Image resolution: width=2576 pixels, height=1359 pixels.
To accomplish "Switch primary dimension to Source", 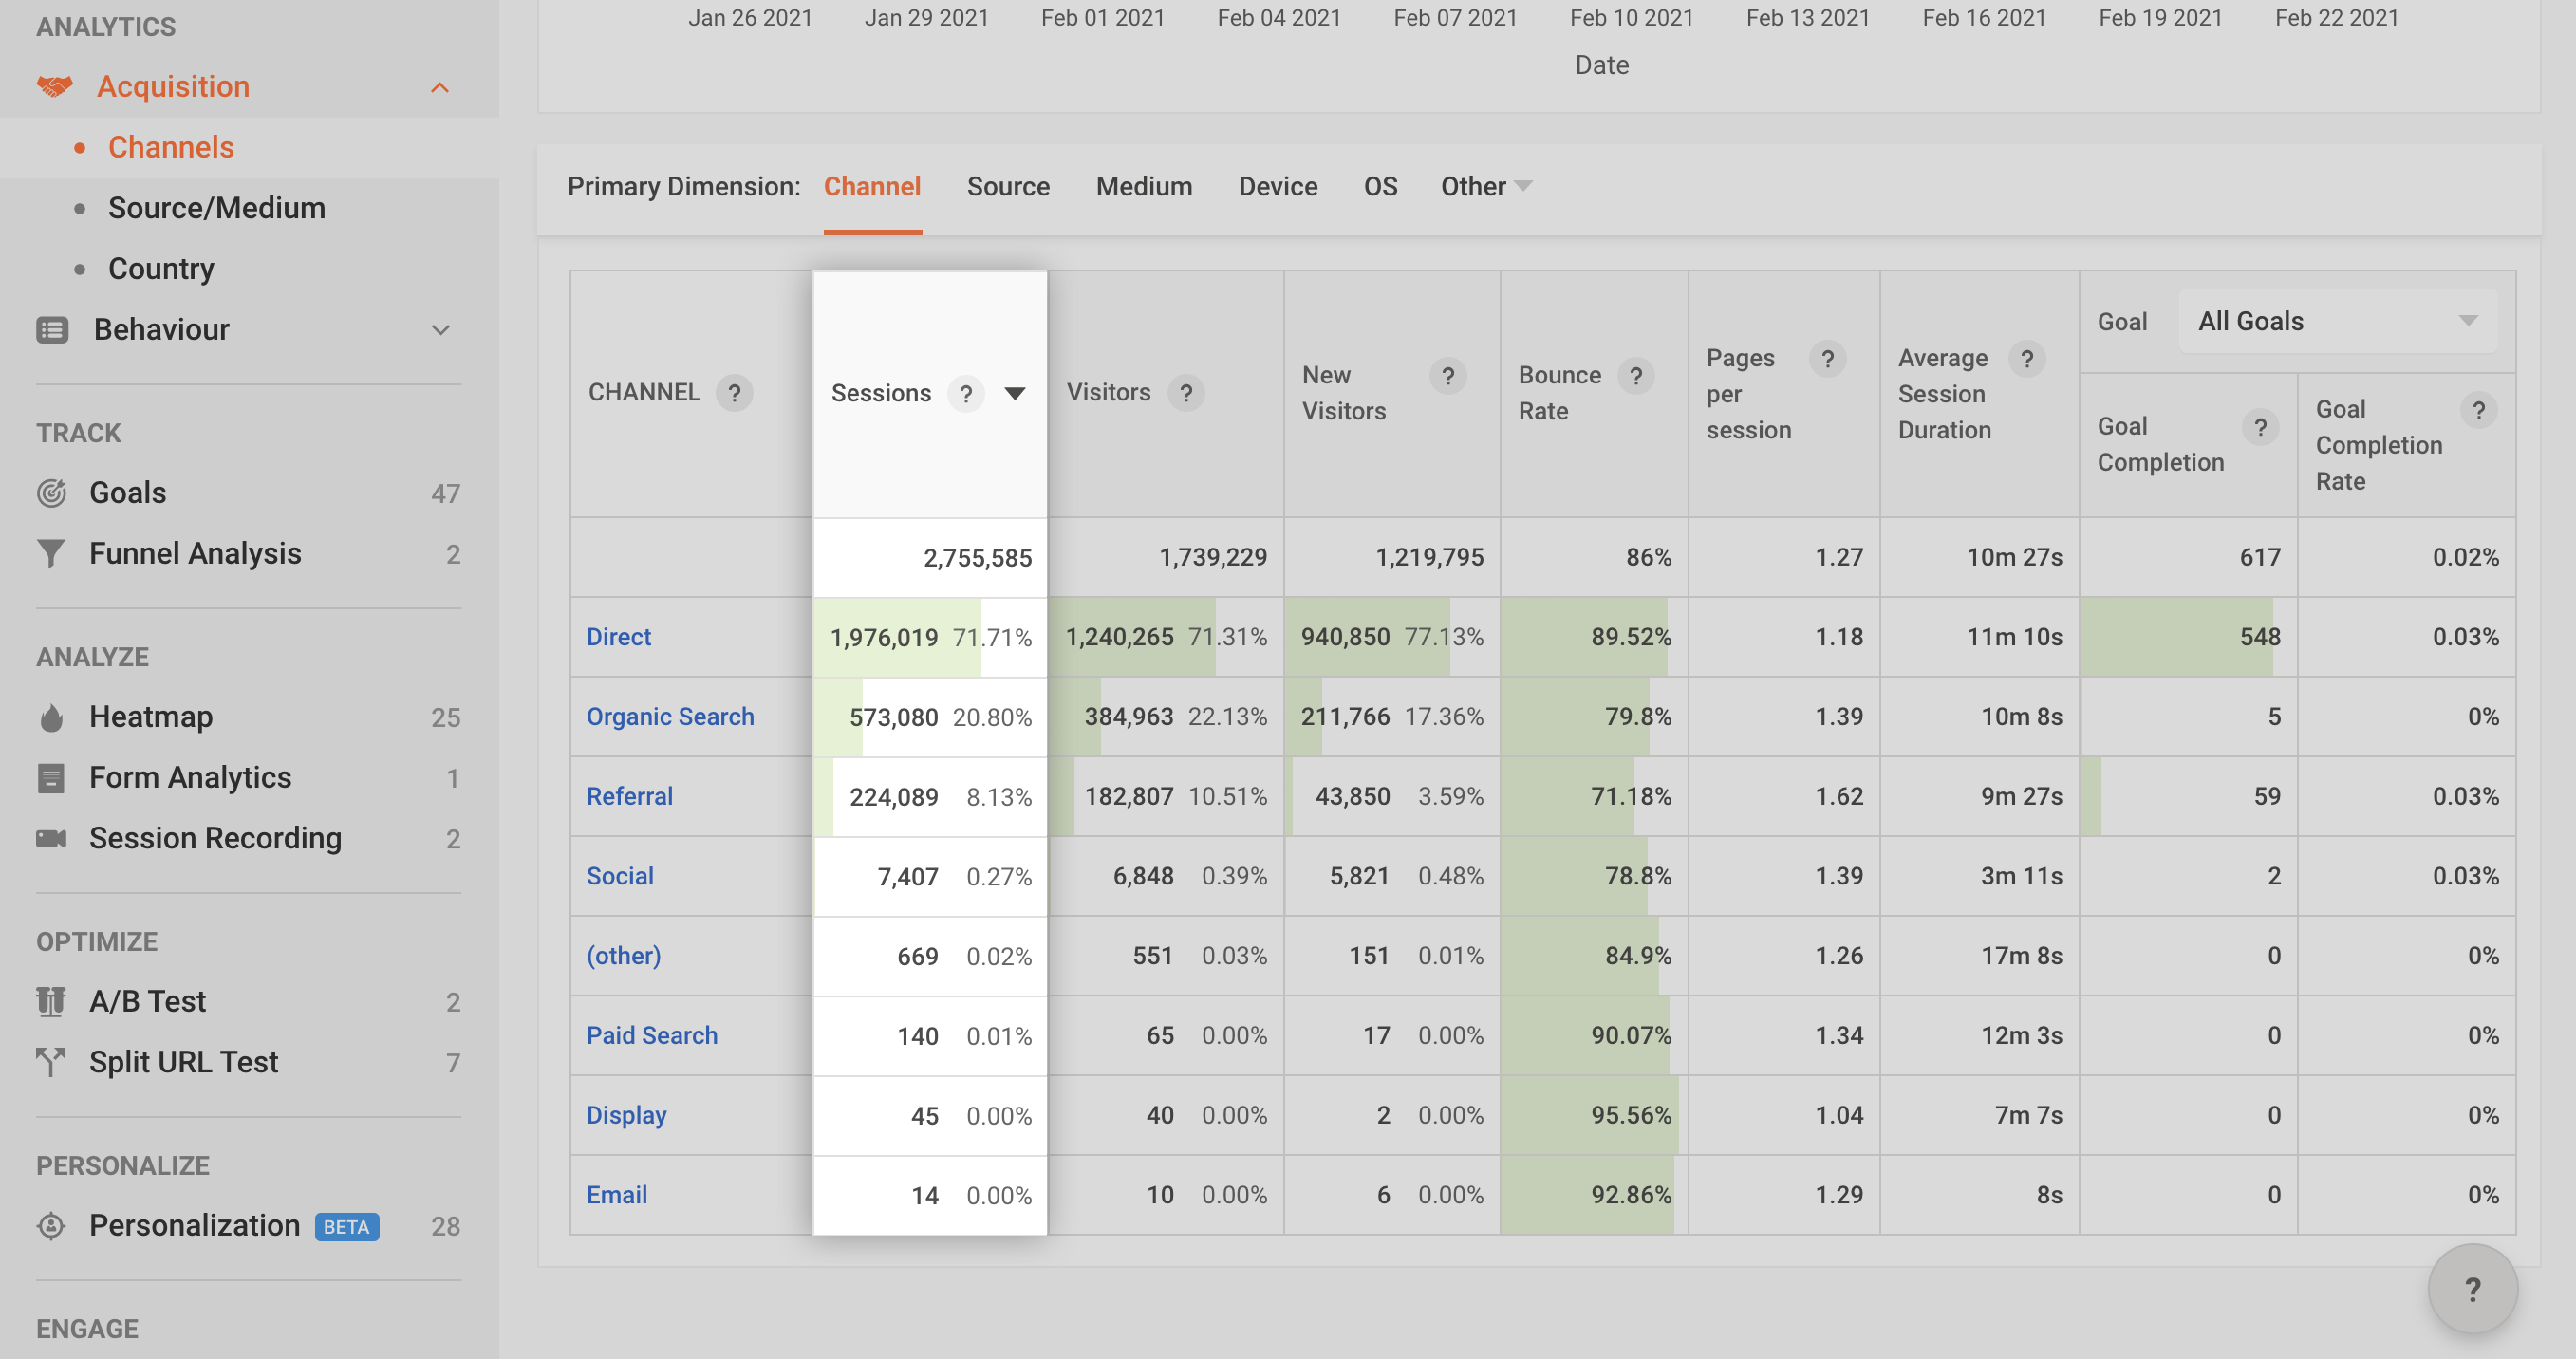I will (1008, 187).
